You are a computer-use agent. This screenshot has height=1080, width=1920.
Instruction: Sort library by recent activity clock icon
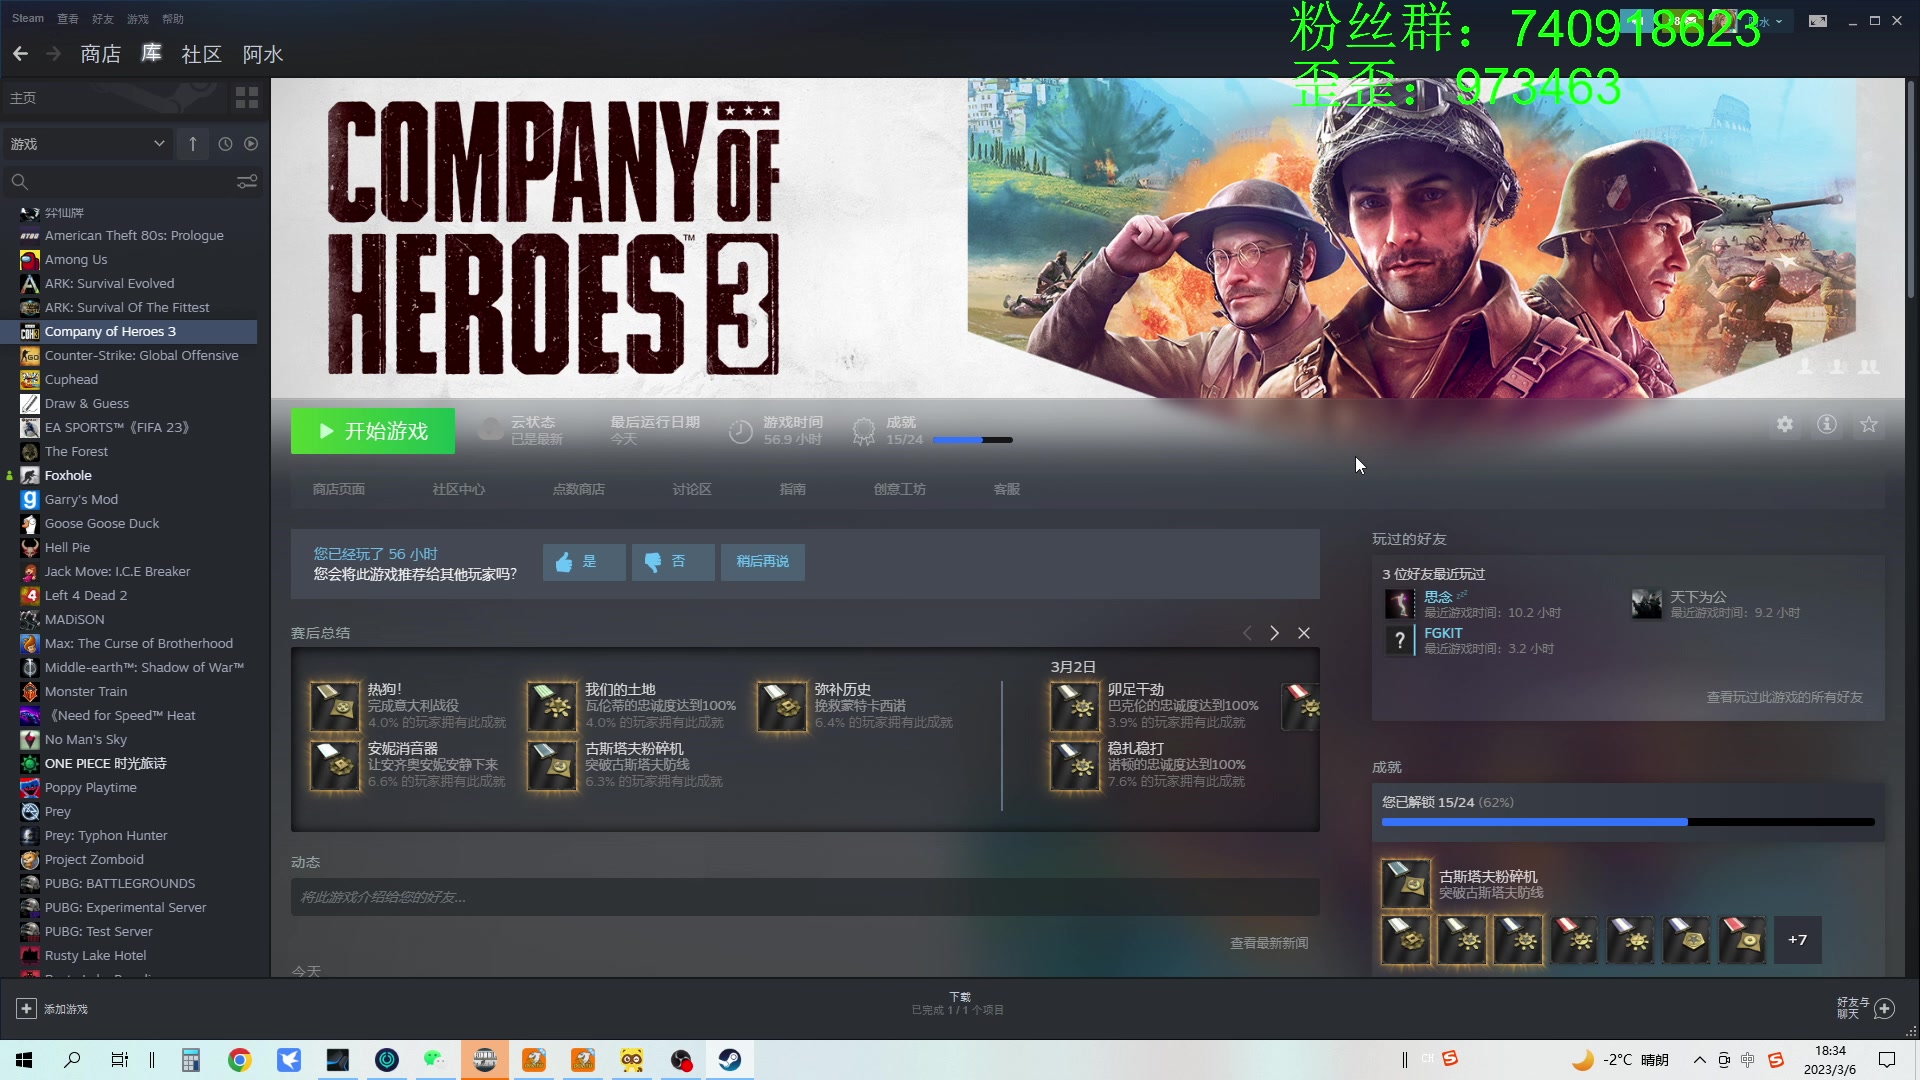click(x=225, y=144)
